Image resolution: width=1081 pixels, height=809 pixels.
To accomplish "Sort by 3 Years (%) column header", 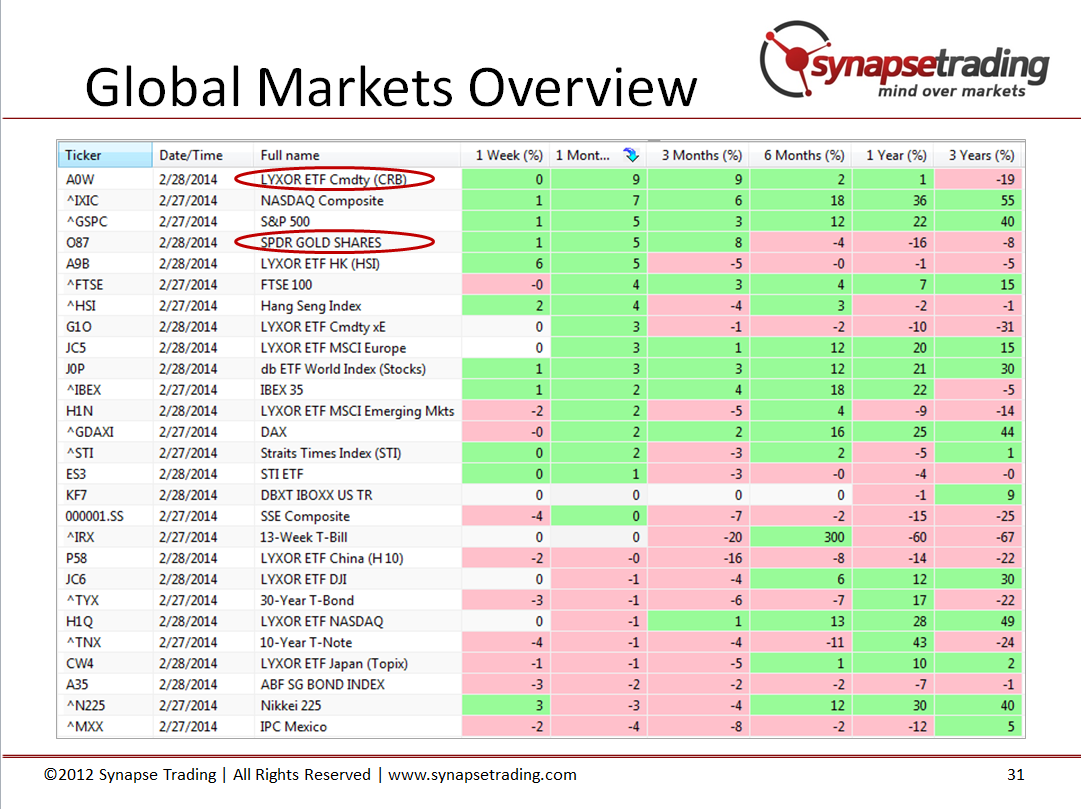I will click(x=981, y=155).
